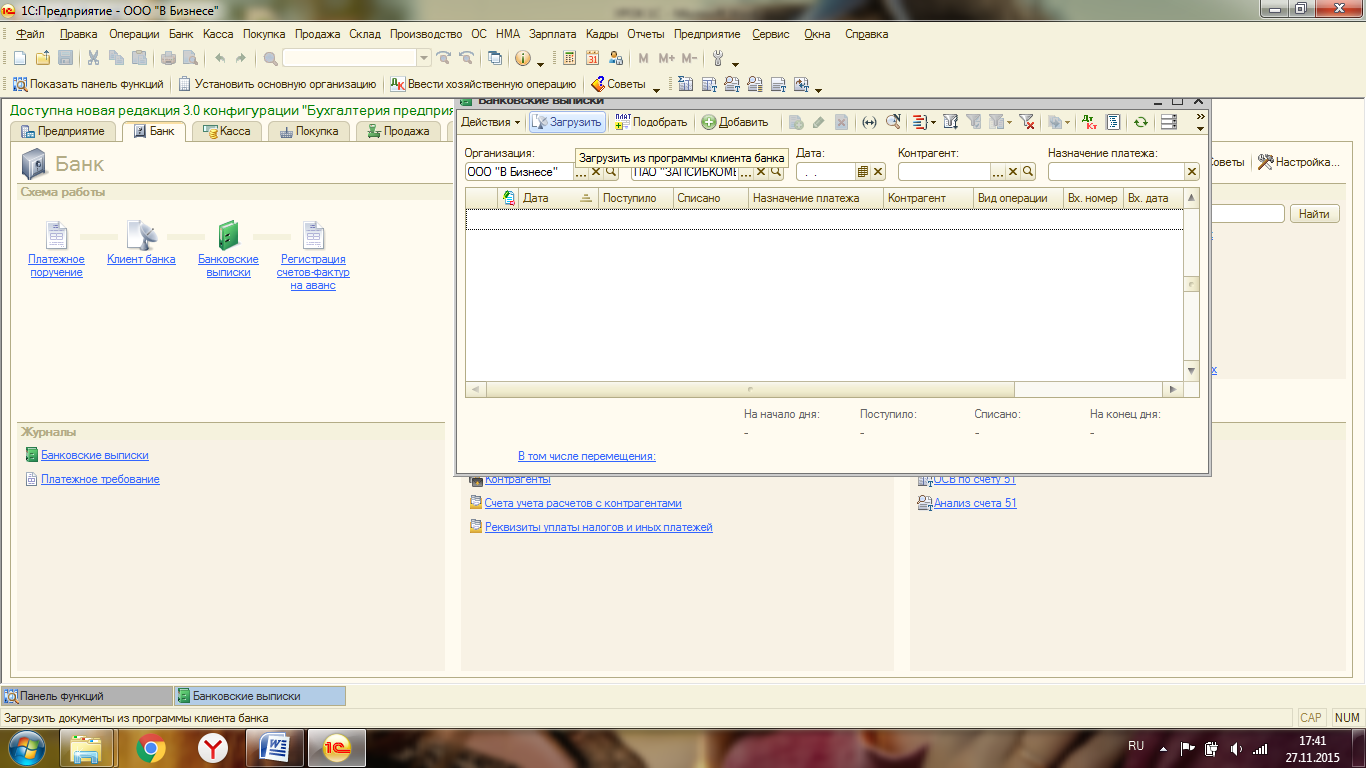Image resolution: width=1366 pixels, height=768 pixels.
Task: Click the vertical scrollbar down arrow in list
Action: (1191, 370)
